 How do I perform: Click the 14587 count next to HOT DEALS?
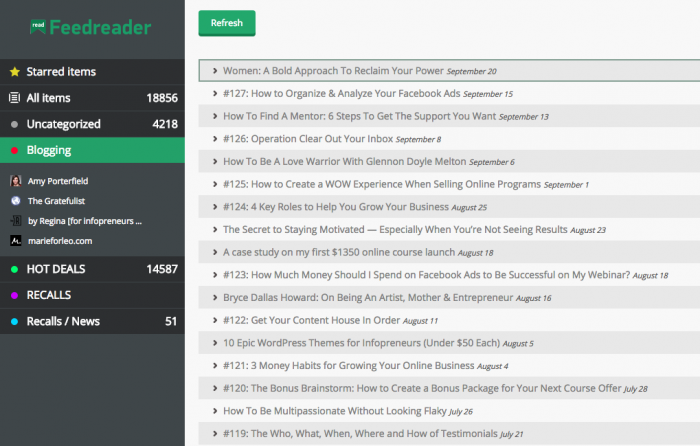(x=162, y=269)
